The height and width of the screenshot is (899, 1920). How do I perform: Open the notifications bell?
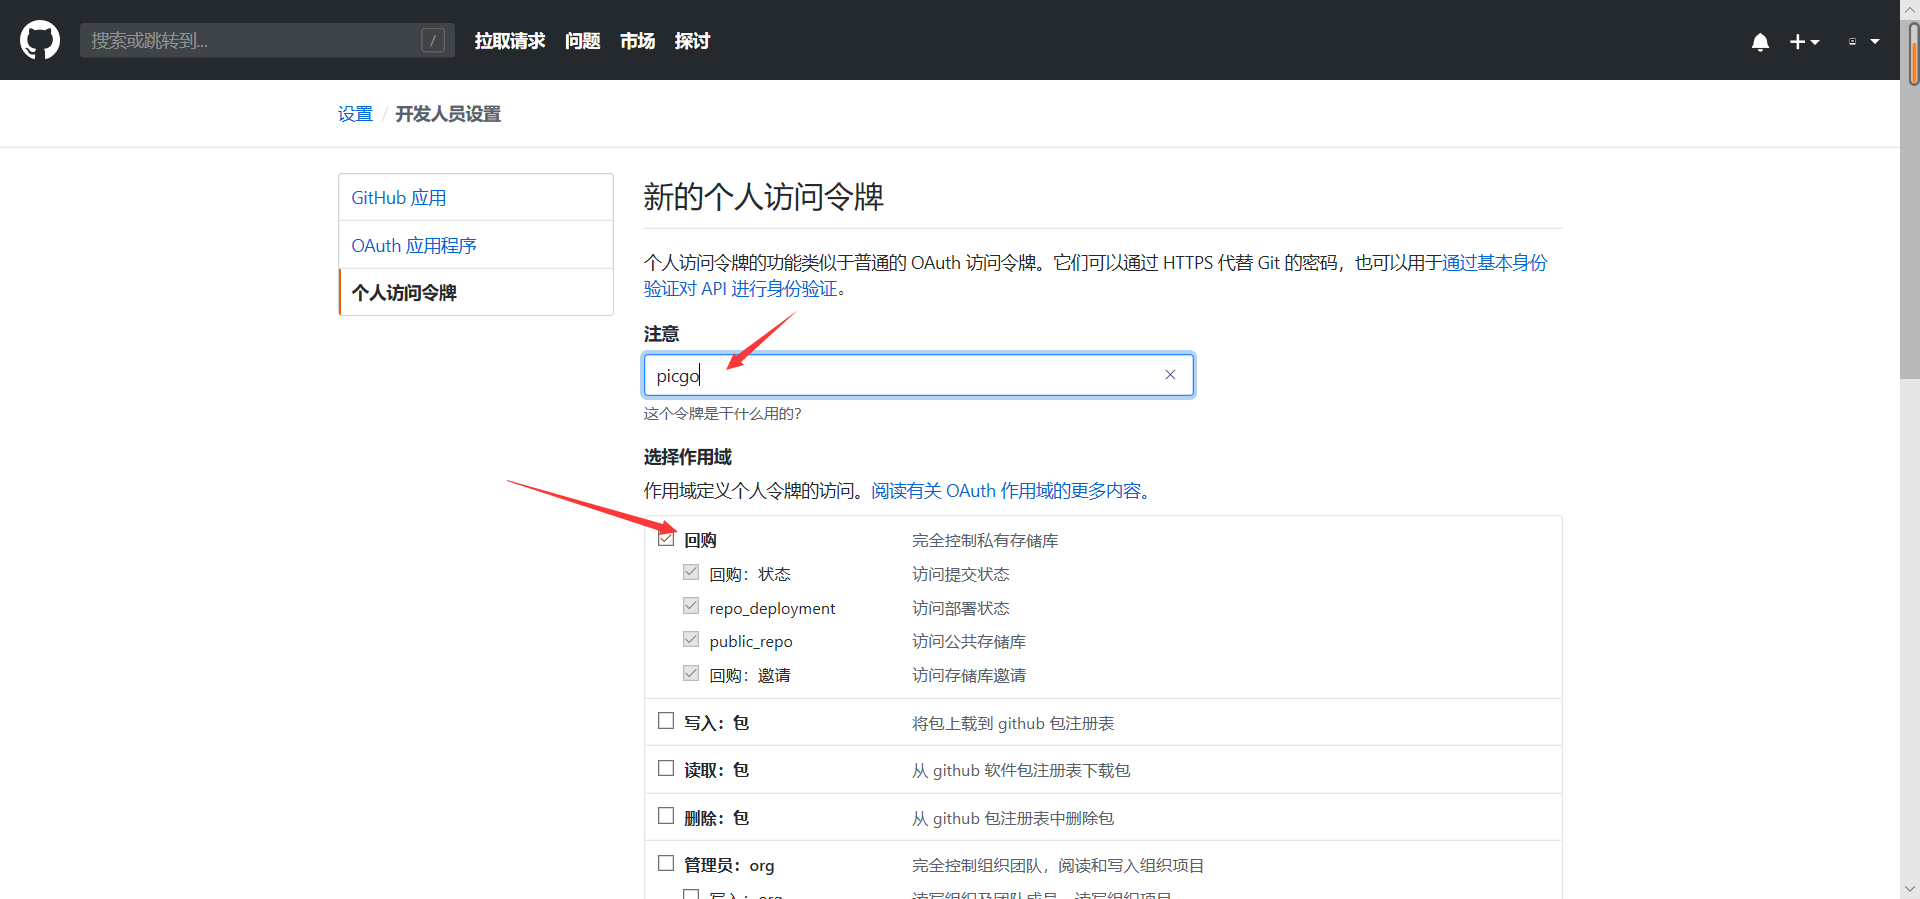(1760, 42)
